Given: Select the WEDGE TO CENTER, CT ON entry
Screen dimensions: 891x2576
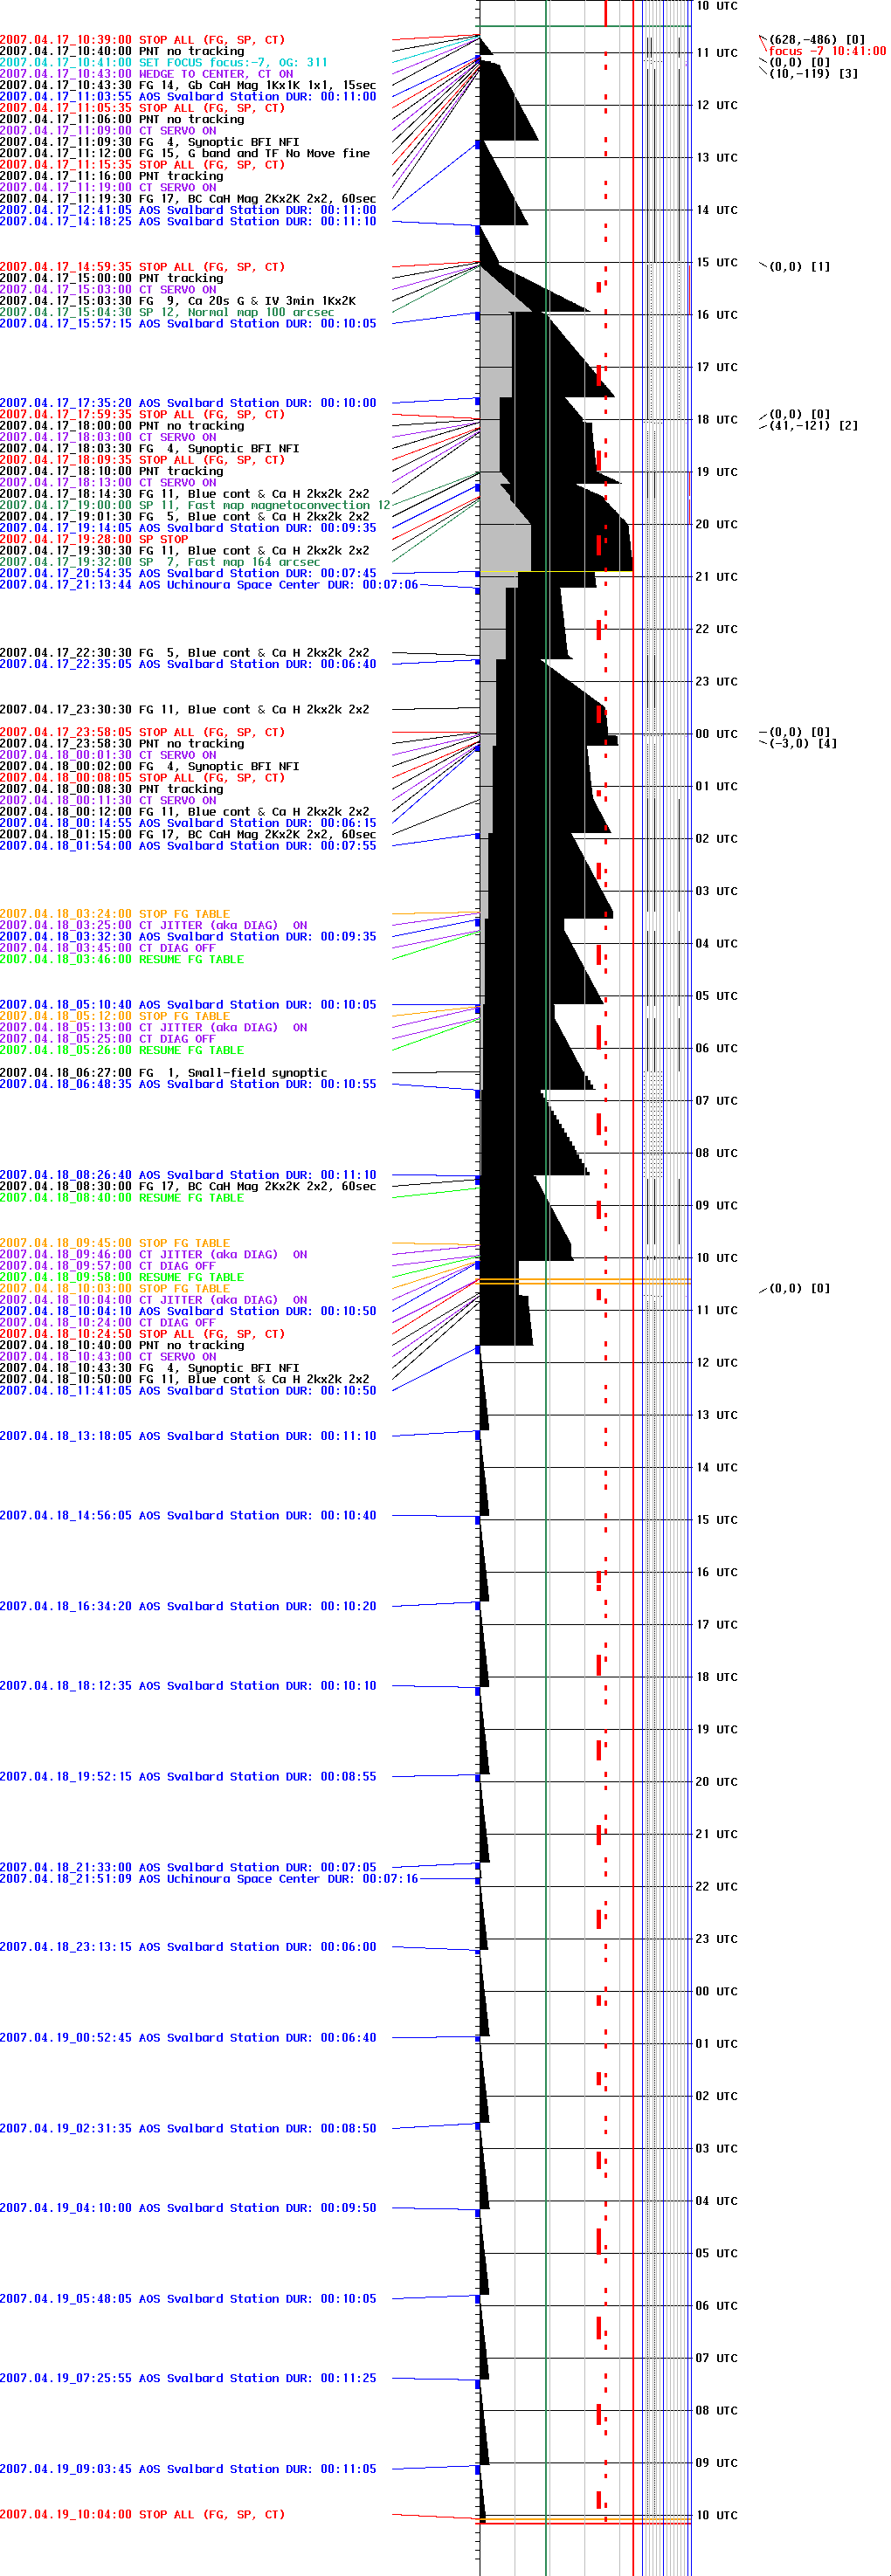Looking at the screenshot, I should click(x=146, y=74).
